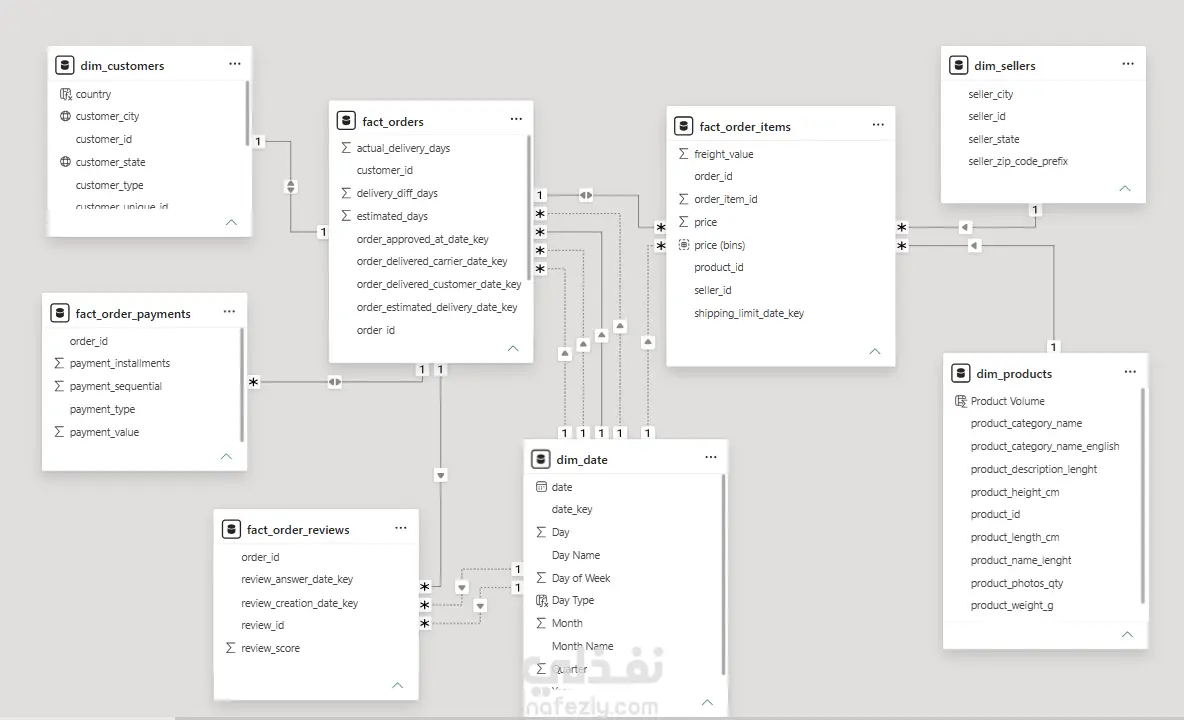Select the orders-to-reviews relationship direction arrow
This screenshot has width=1184, height=720.
click(440, 475)
